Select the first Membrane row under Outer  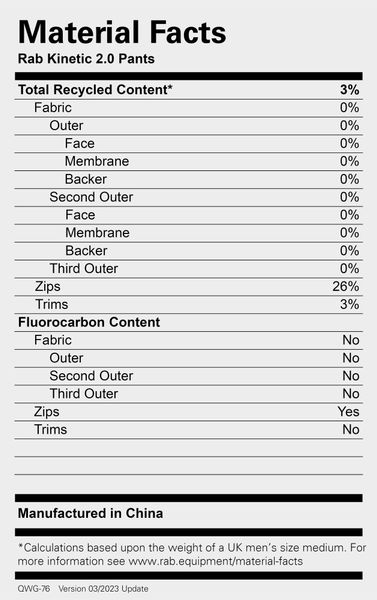[x=189, y=161]
